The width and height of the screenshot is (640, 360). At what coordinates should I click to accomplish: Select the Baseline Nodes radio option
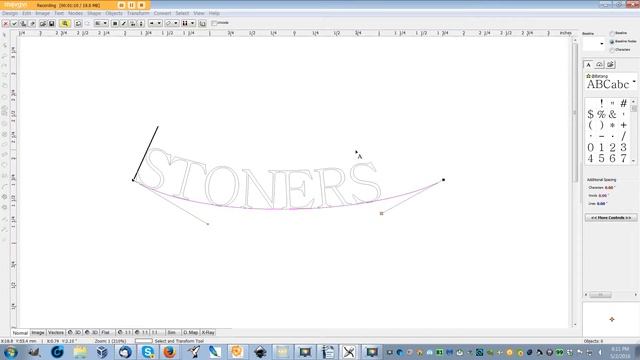(612, 42)
